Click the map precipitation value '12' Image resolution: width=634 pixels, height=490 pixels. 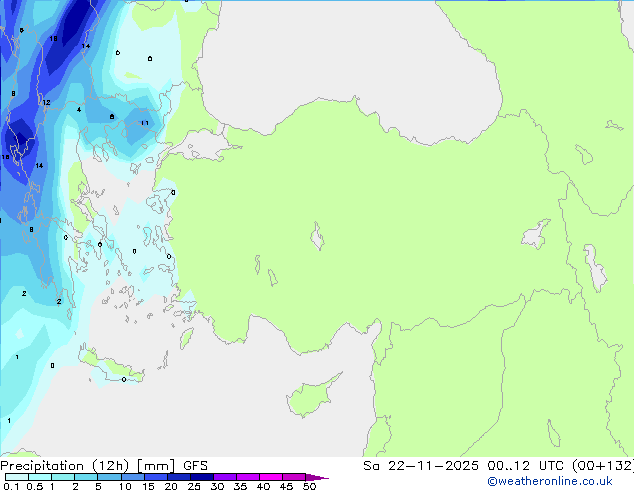[46, 102]
